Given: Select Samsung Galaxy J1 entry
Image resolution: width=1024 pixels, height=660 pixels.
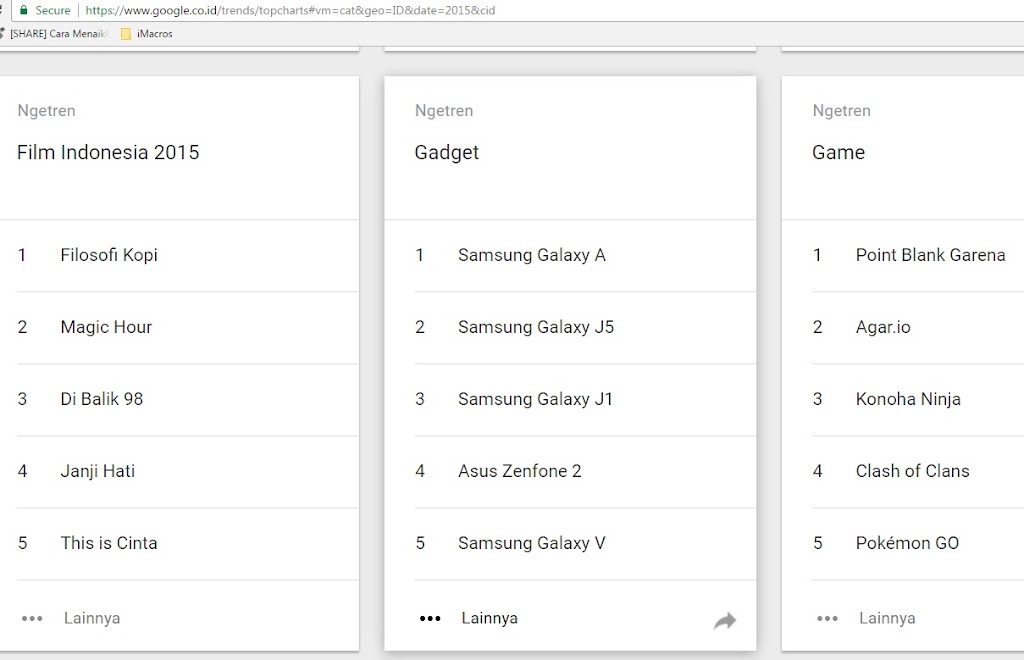Looking at the screenshot, I should pos(536,399).
